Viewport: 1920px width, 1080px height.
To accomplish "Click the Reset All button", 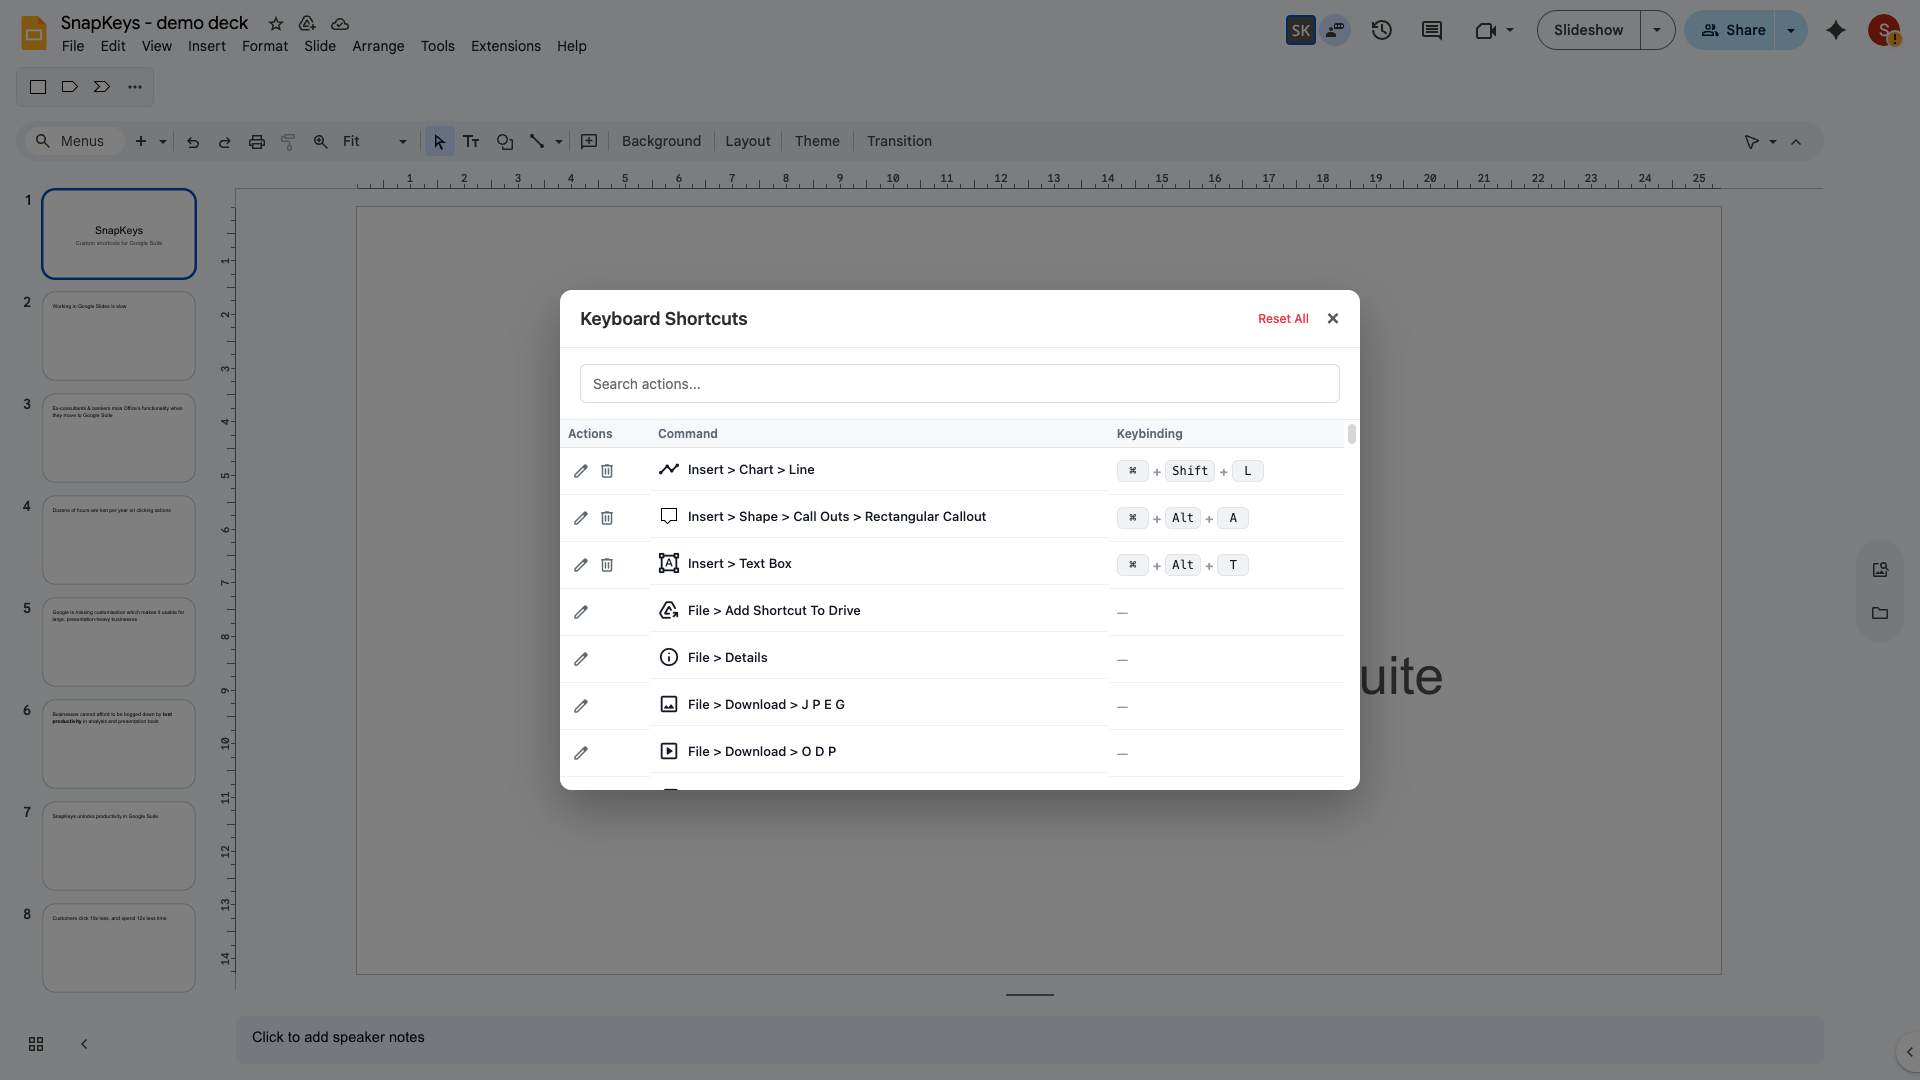I will tap(1283, 318).
